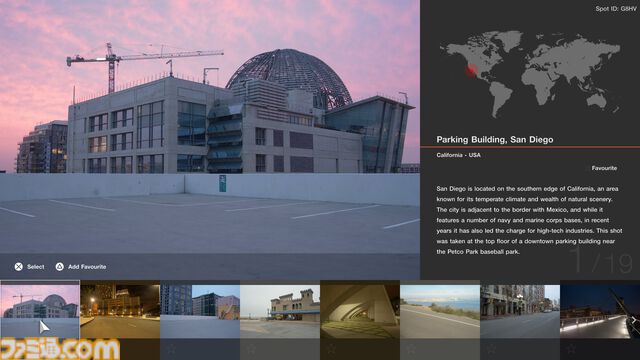Click the triangle Add Favourite icon
The height and width of the screenshot is (360, 640).
coord(60,267)
